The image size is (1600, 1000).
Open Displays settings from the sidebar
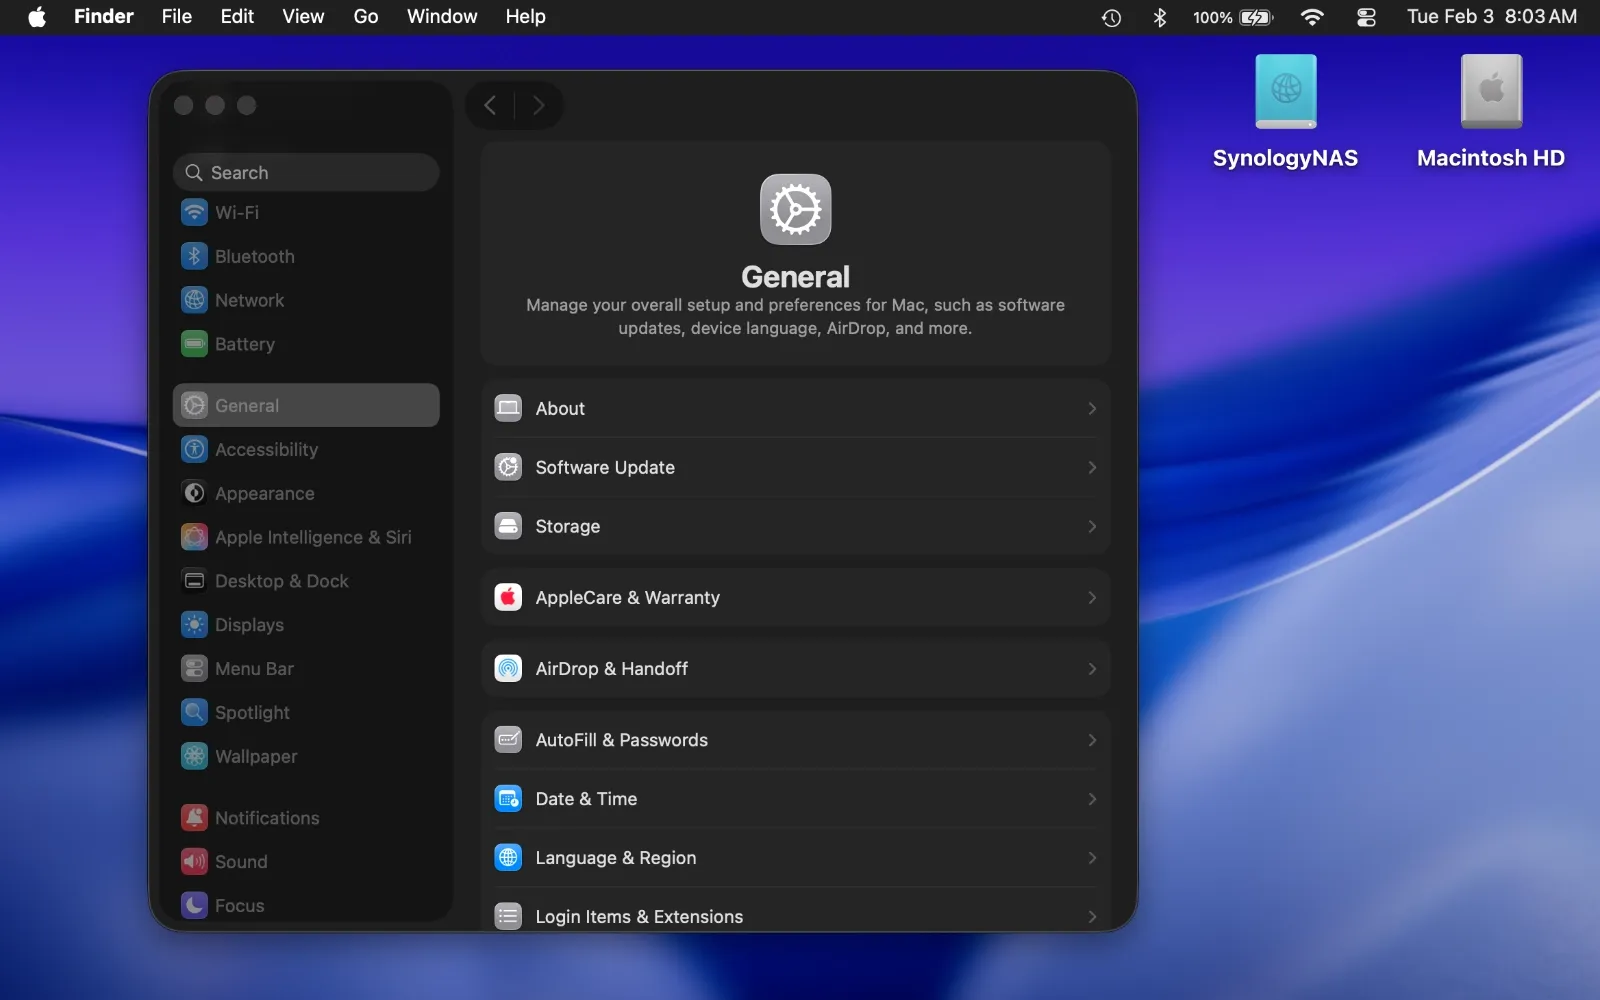click(194, 625)
